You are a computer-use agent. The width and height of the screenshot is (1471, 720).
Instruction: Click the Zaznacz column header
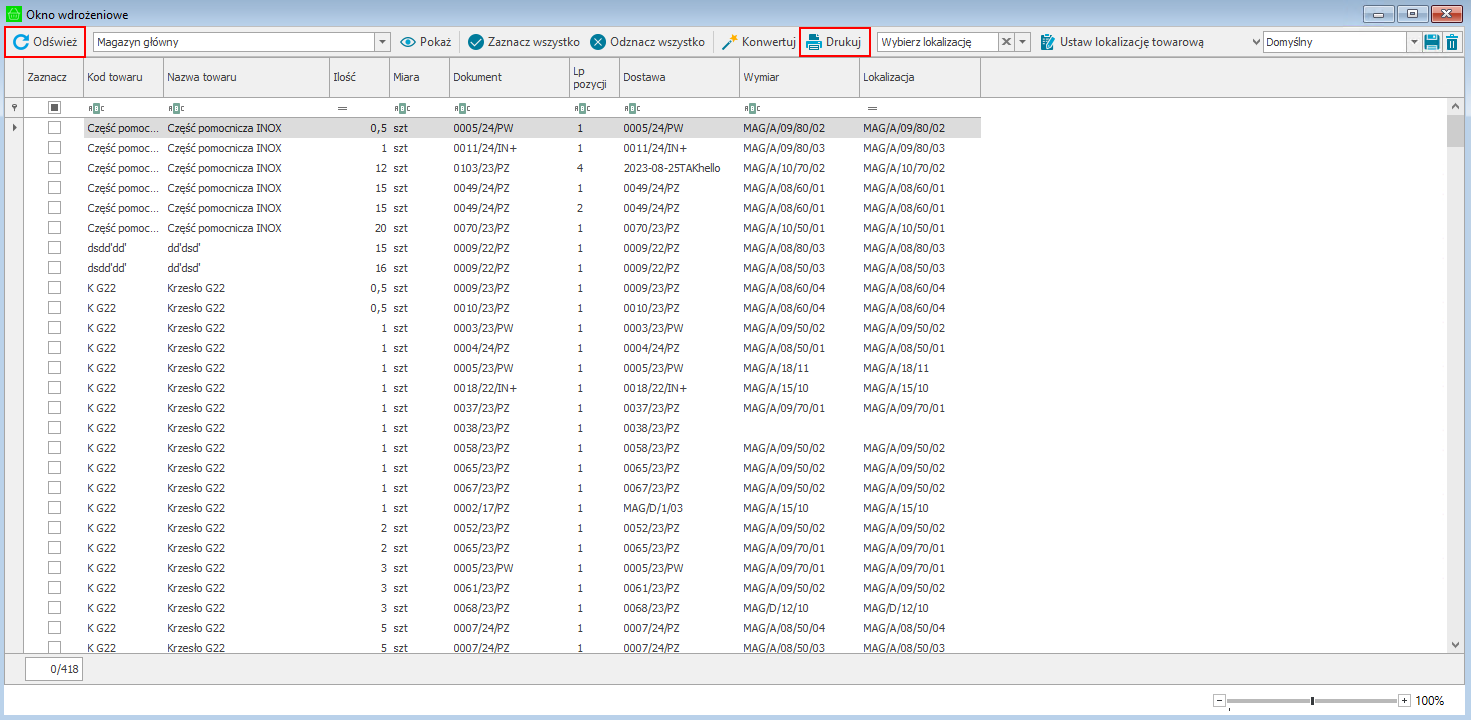[54, 77]
